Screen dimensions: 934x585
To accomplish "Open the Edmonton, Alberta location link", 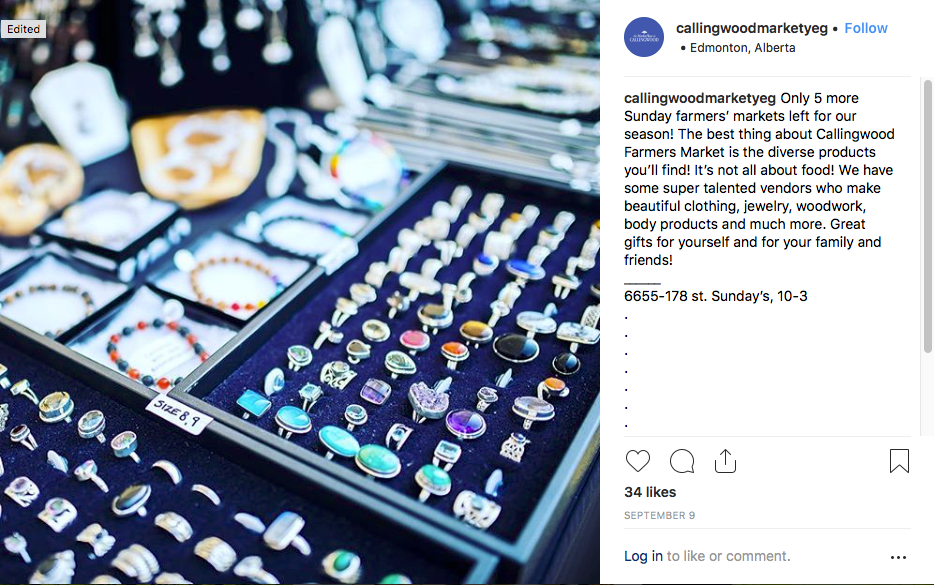I will [x=742, y=48].
